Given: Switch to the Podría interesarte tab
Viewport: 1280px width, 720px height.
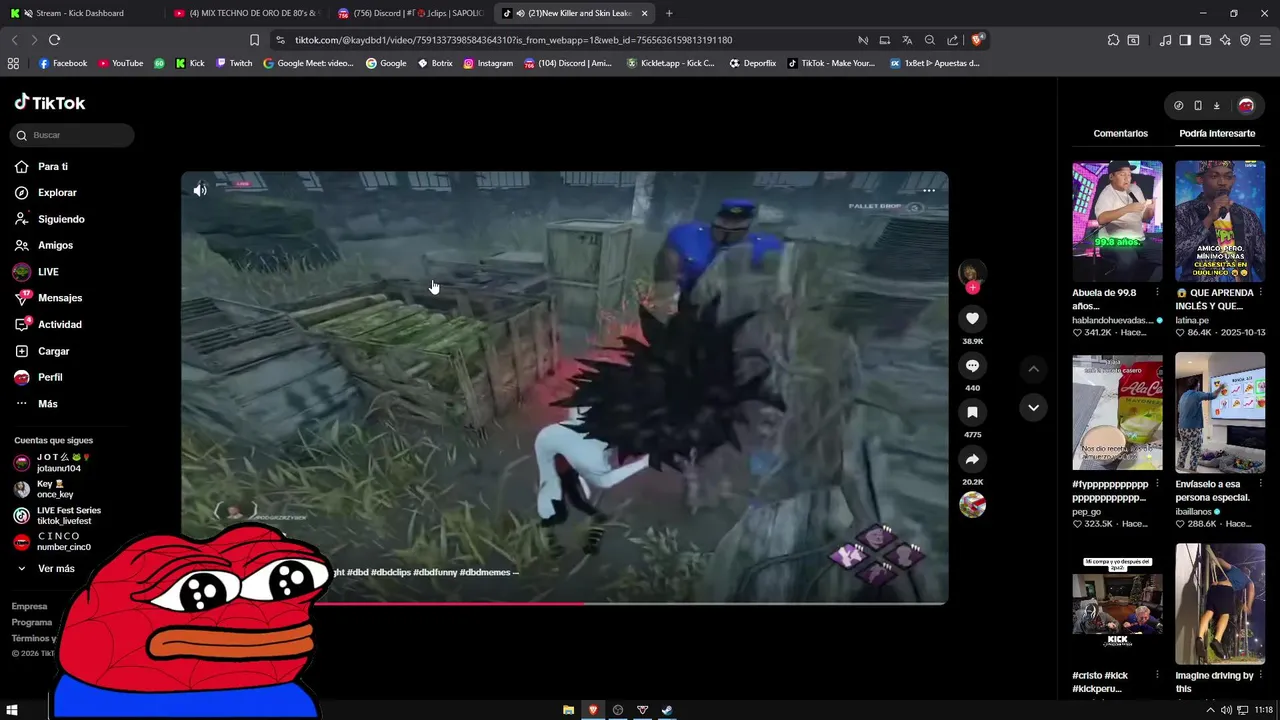Looking at the screenshot, I should point(1217,133).
